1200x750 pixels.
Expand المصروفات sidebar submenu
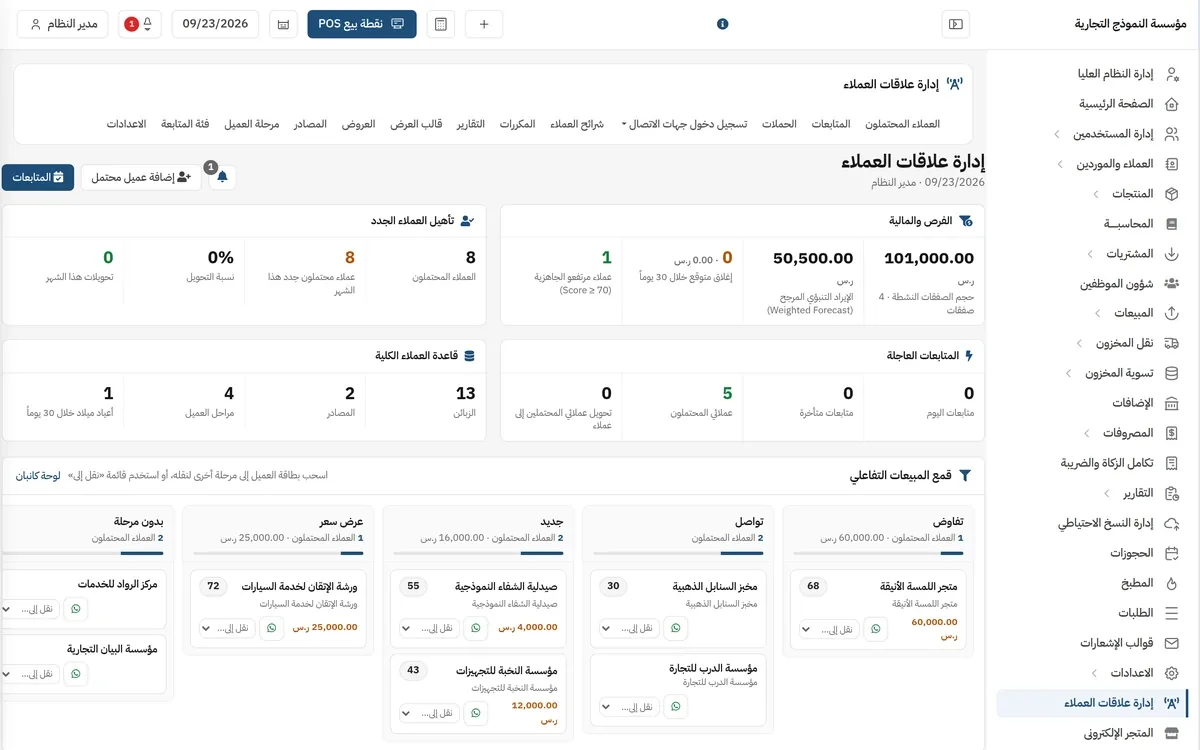(x=1087, y=434)
